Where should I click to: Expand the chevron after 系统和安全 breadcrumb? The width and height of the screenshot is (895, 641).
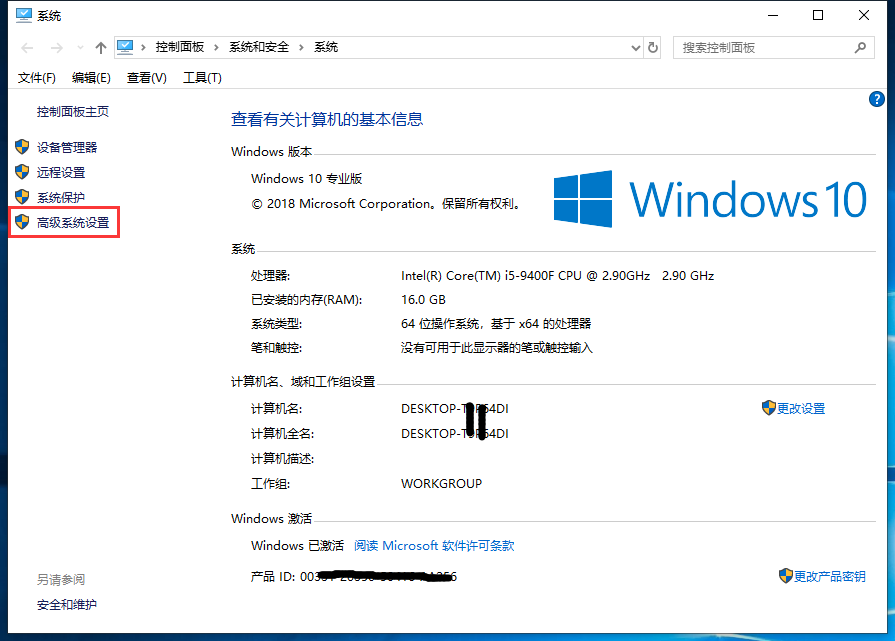(x=301, y=48)
